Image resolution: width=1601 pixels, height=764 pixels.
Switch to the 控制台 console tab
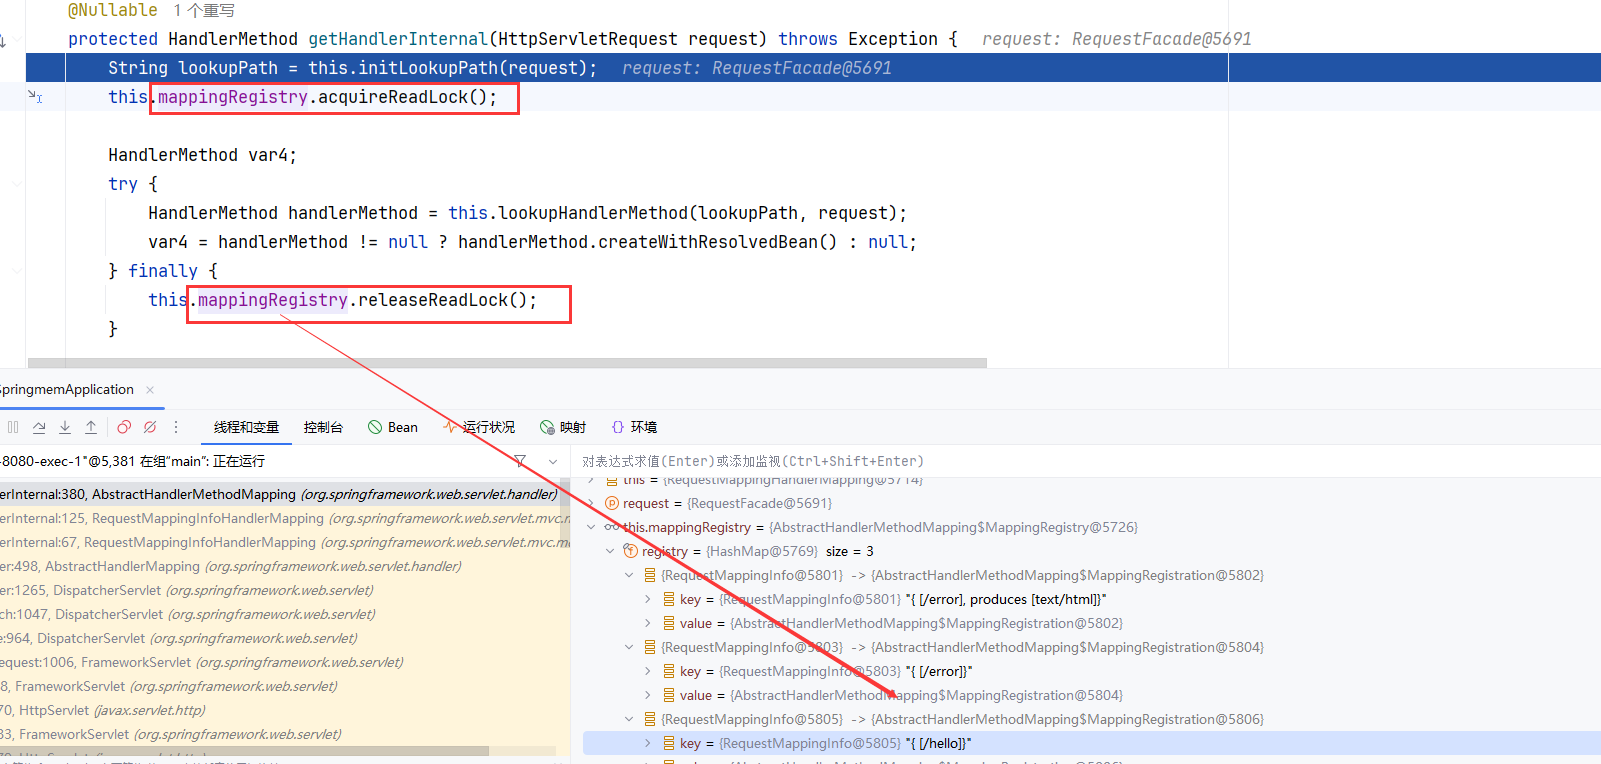tap(323, 427)
